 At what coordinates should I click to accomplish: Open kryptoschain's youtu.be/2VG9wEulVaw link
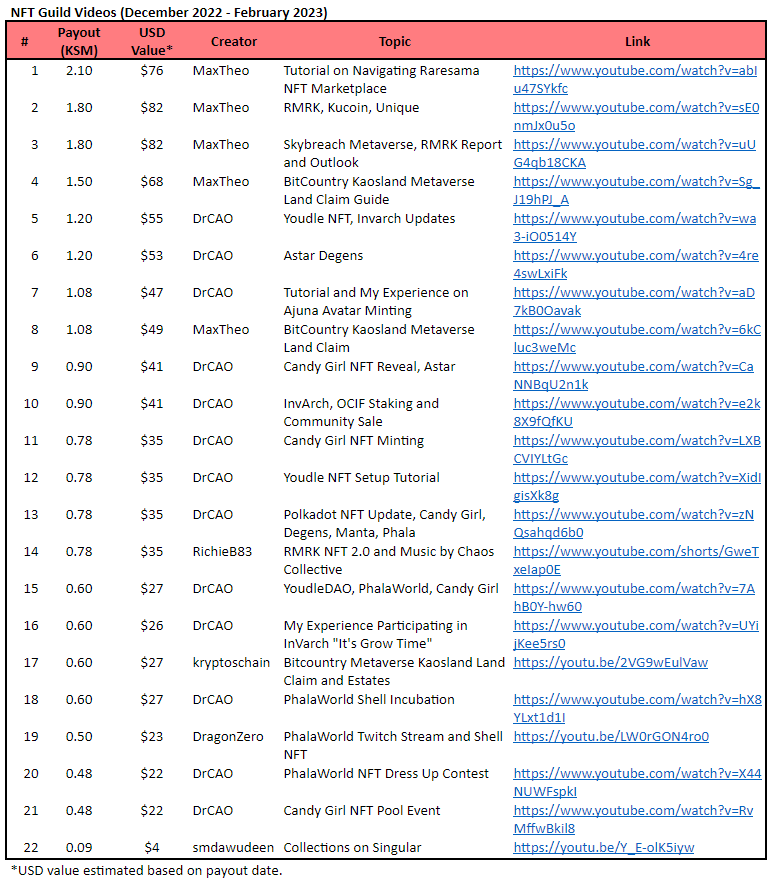(x=611, y=663)
